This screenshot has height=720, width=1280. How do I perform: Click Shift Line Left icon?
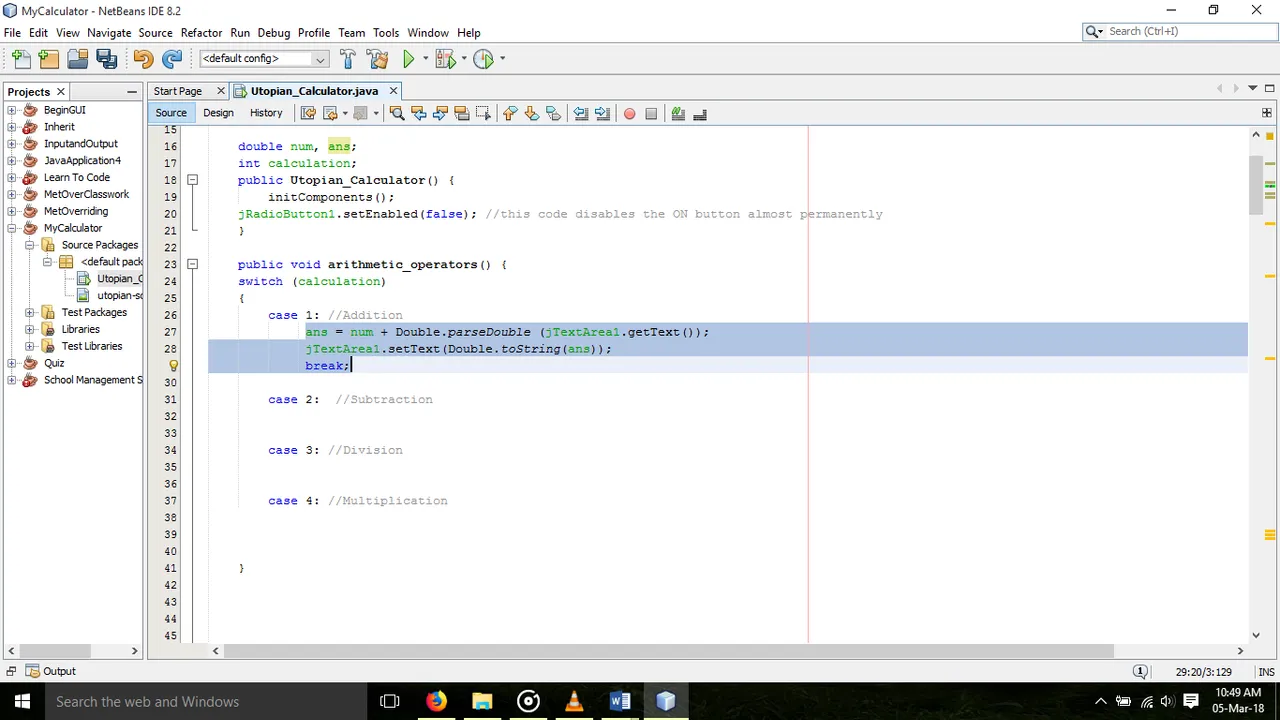click(580, 113)
